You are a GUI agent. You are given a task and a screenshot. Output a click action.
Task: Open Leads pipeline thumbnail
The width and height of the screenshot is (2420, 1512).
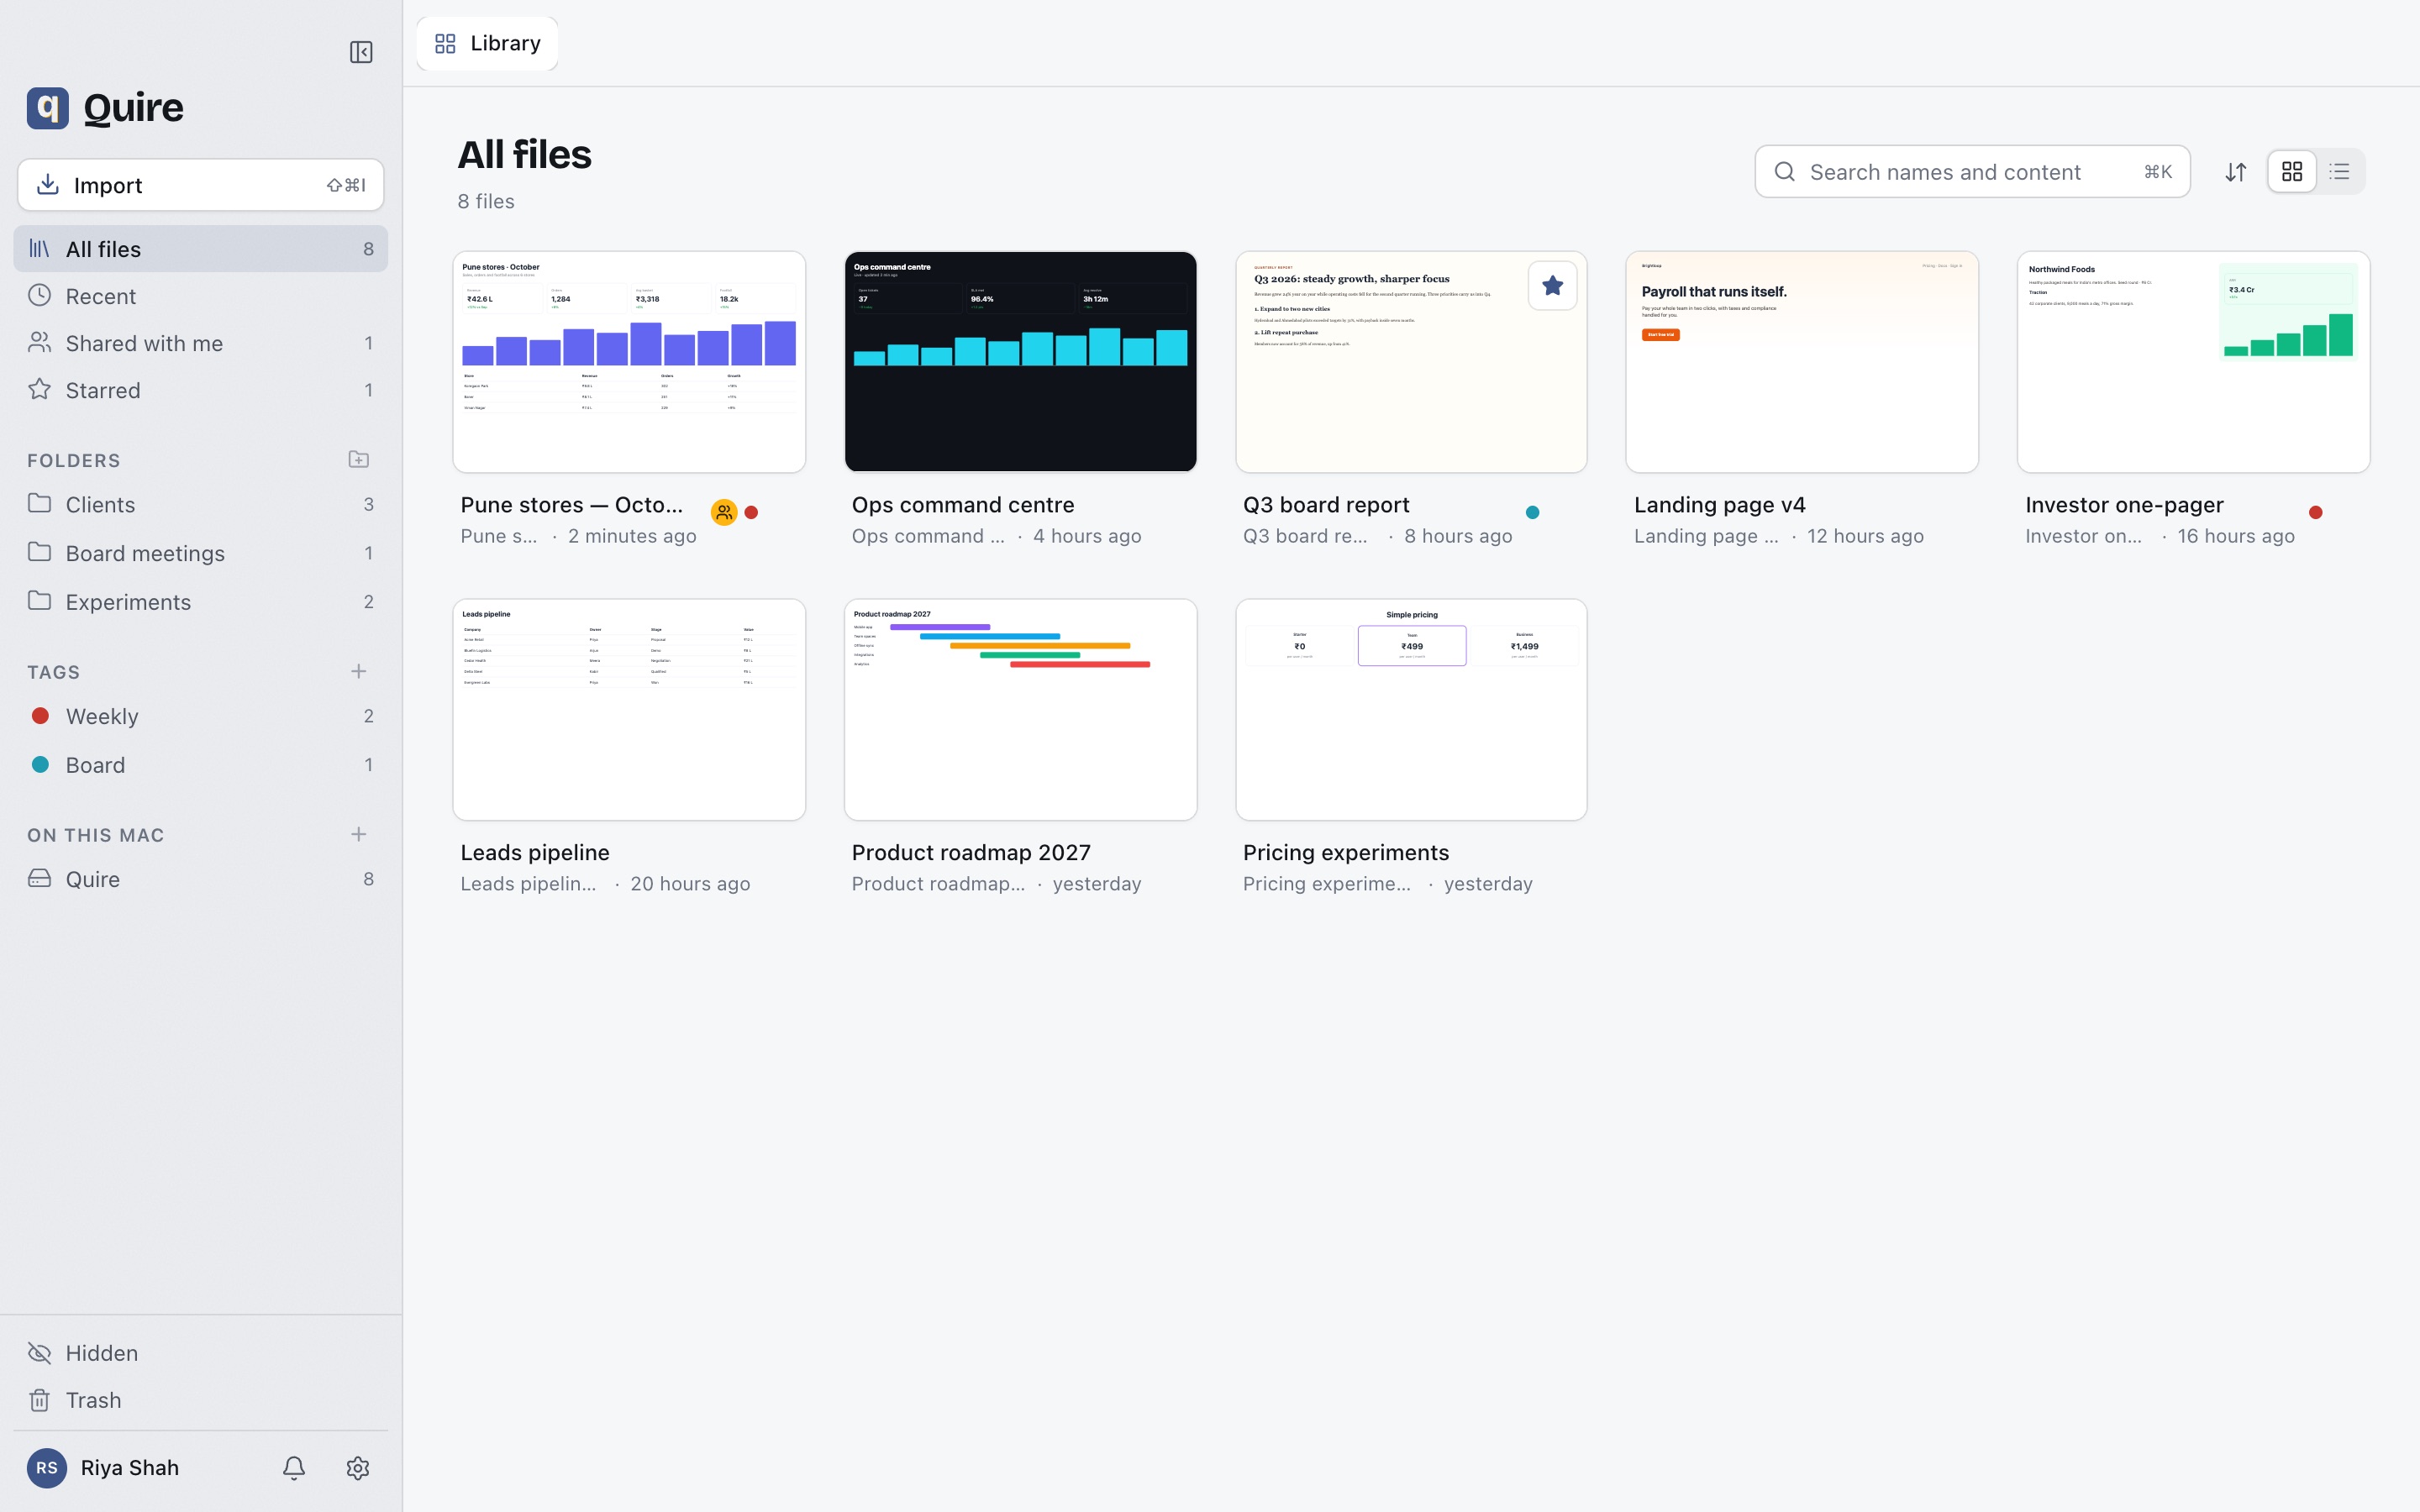pos(629,710)
